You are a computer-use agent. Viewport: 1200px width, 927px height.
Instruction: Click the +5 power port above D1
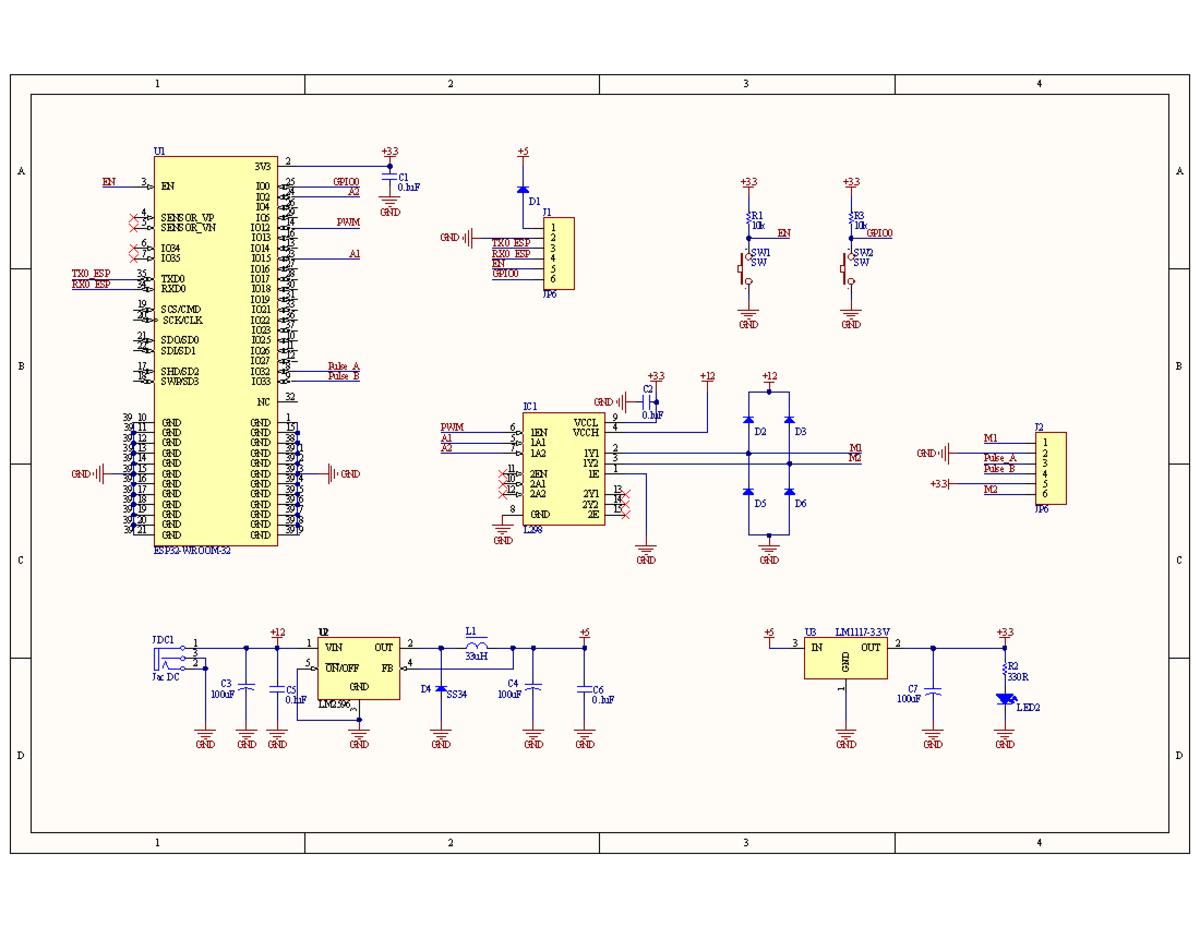coord(522,151)
